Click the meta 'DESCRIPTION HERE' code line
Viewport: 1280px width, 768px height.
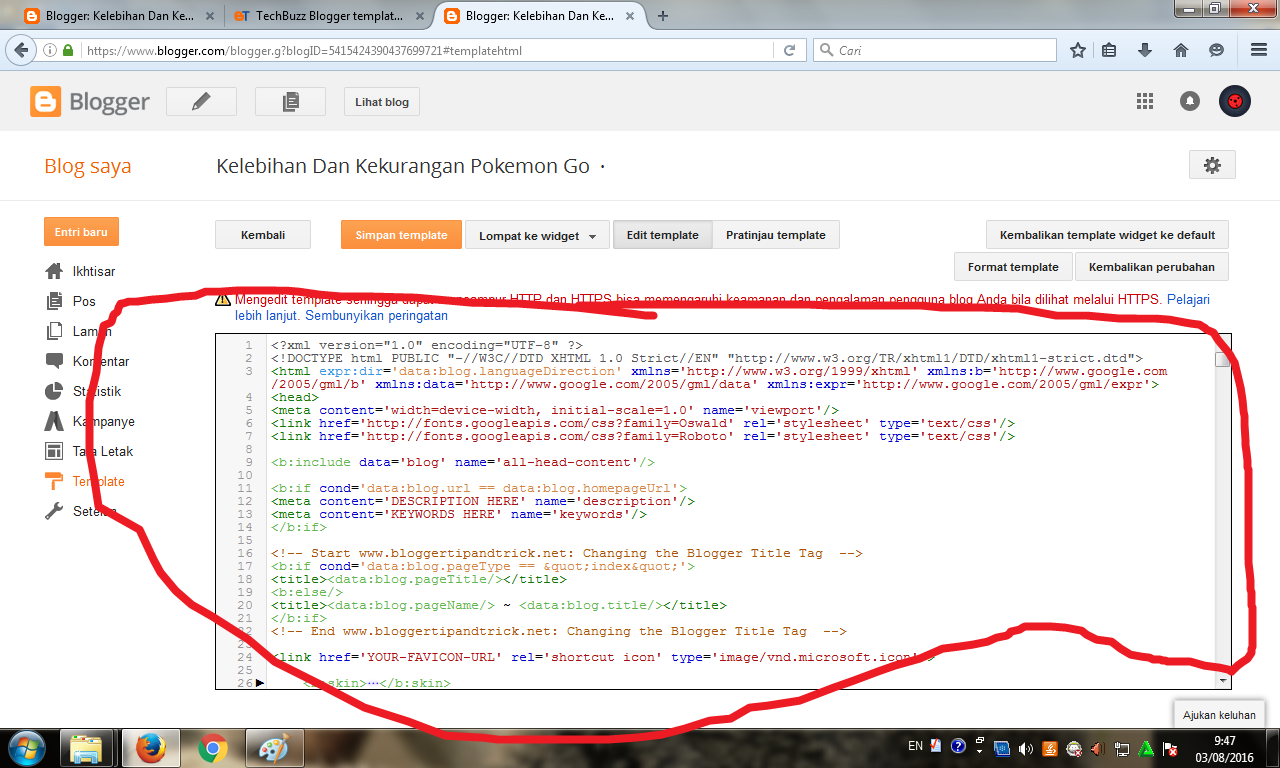483,501
